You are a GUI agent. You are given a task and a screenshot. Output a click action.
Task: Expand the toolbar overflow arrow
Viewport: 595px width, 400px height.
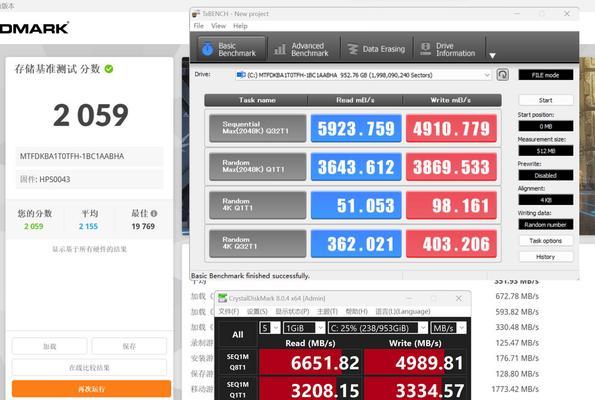[493, 55]
